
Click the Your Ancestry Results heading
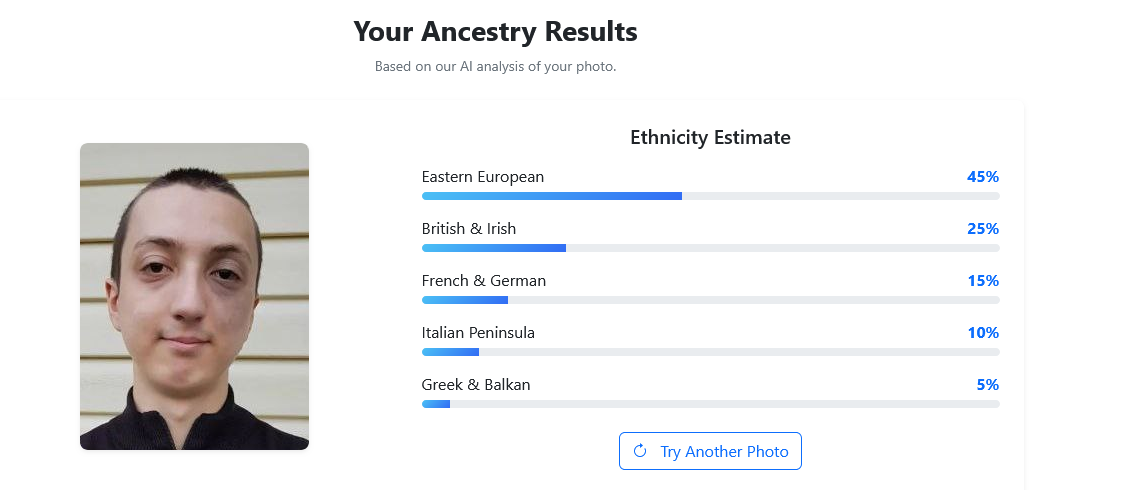[x=495, y=32]
